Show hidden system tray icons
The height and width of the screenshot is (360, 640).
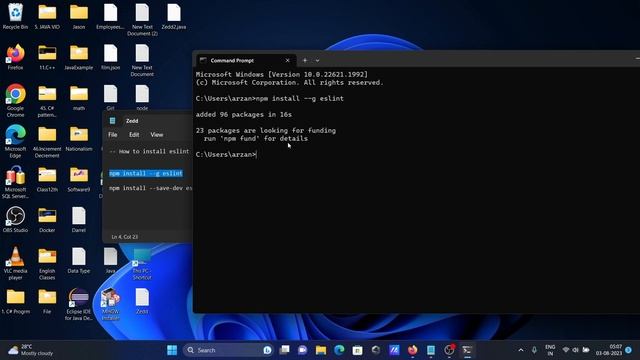(521, 350)
